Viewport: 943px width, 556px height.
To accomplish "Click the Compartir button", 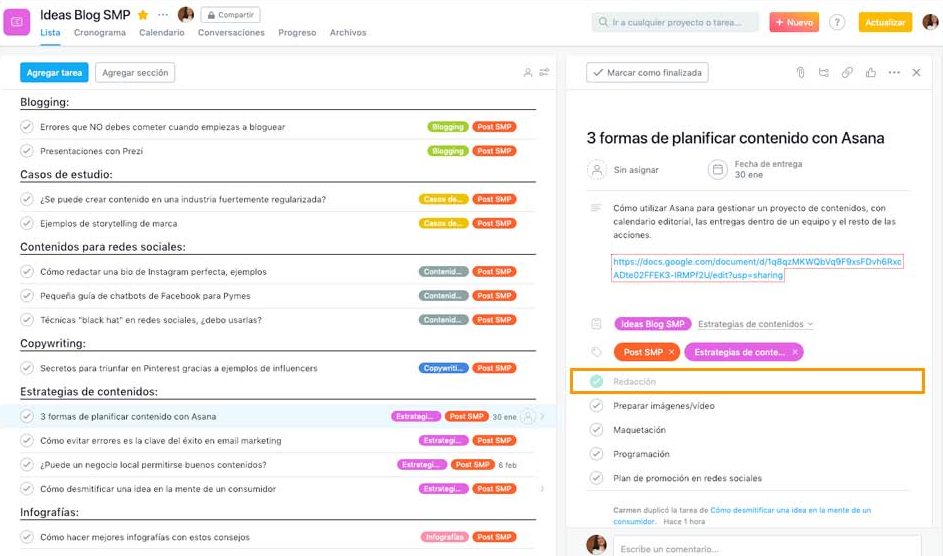I will (x=230, y=14).
